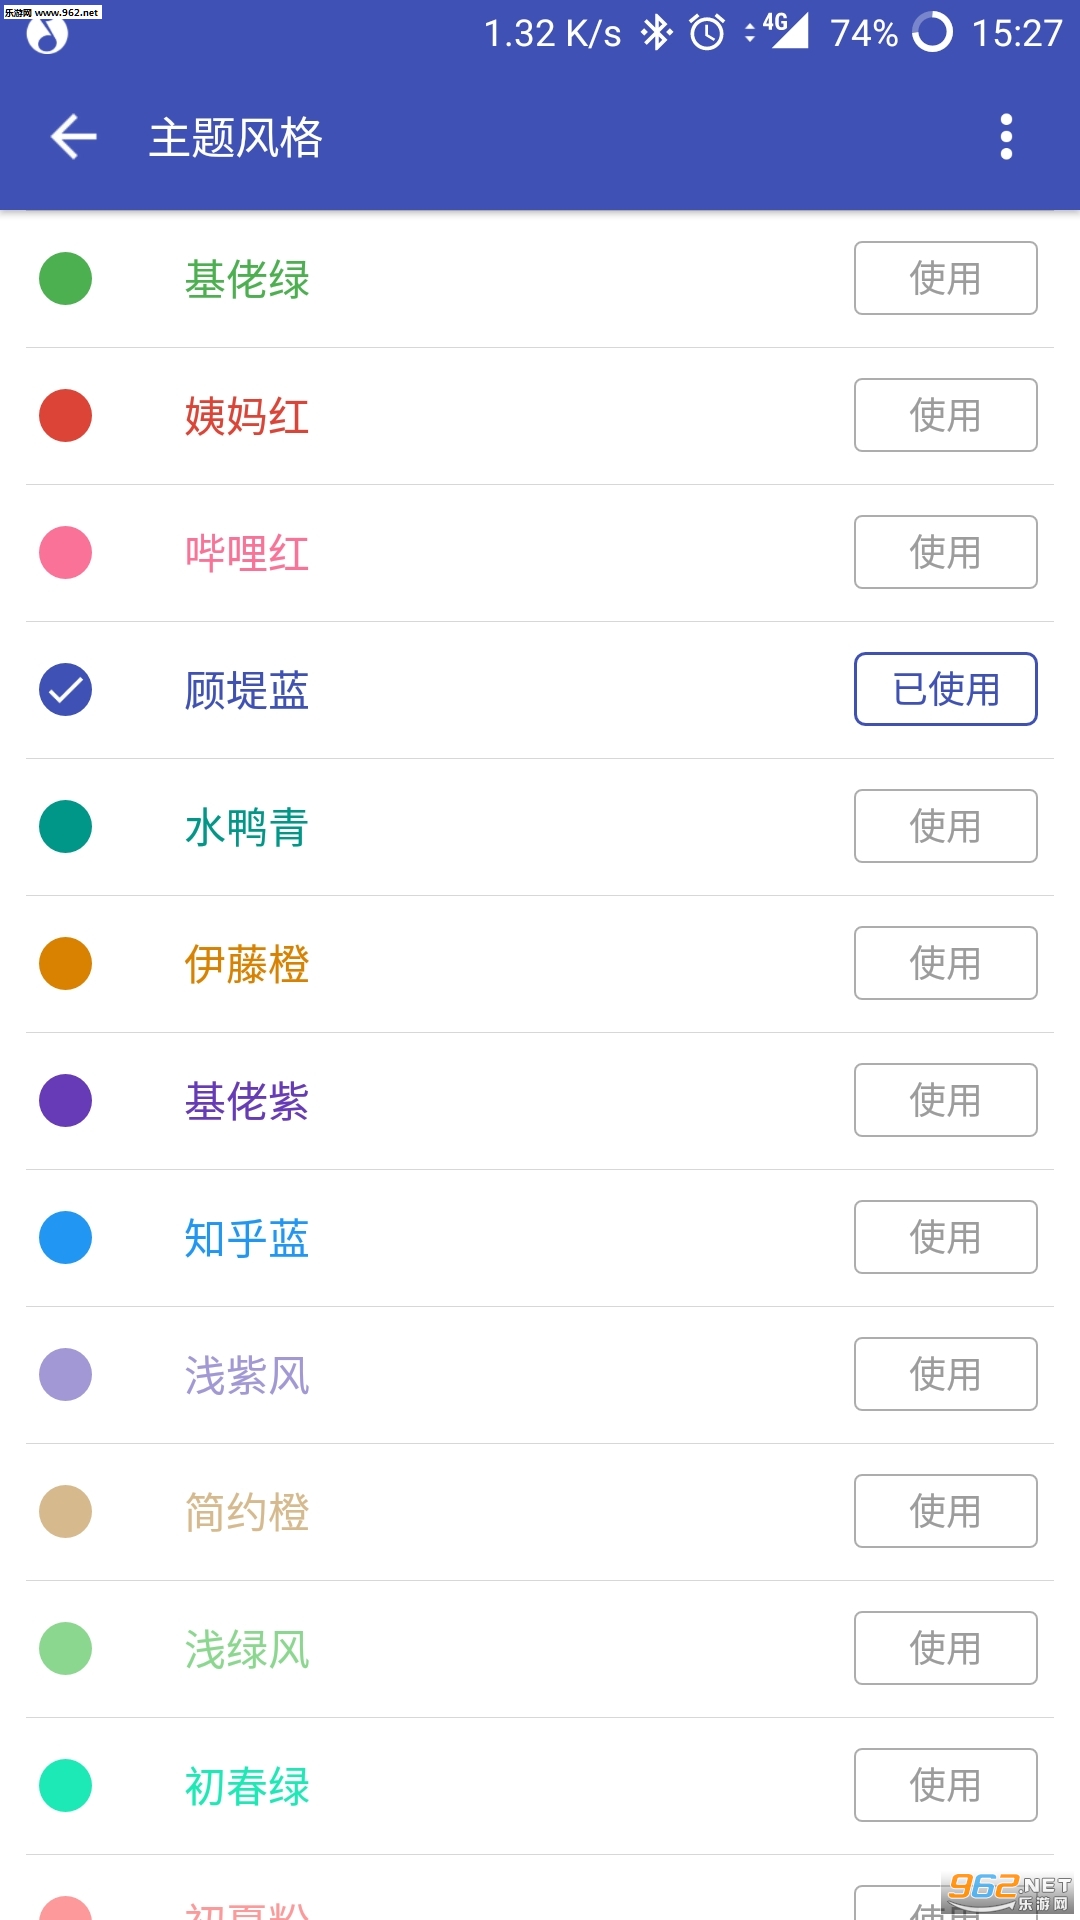This screenshot has height=1920, width=1080.
Task: Apply the 基佬绿 theme with 使用
Action: 945,278
